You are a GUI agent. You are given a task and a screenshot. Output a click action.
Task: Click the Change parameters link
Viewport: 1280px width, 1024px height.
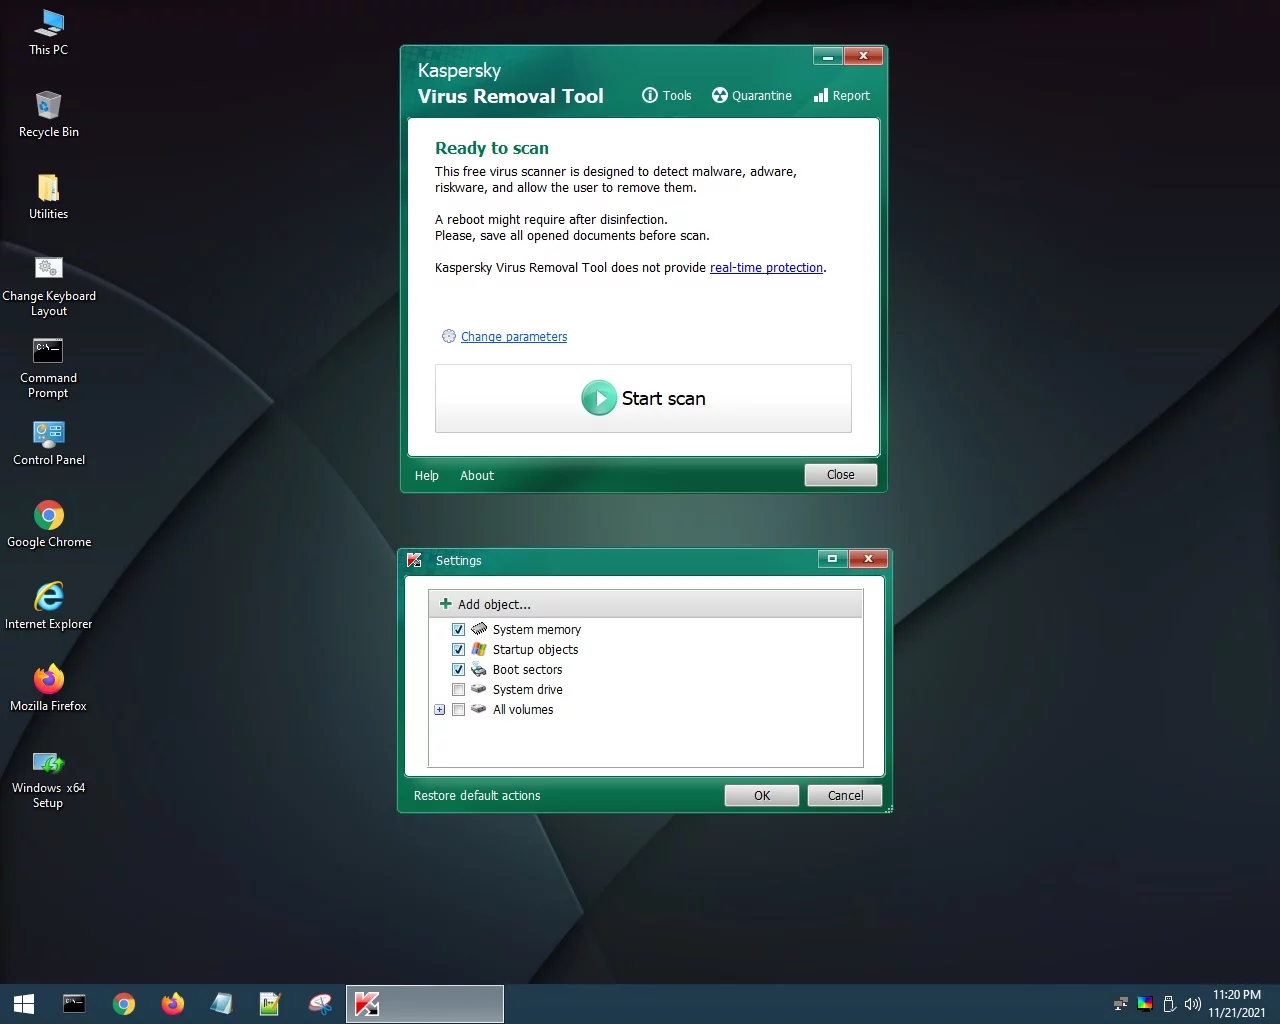[x=514, y=337]
